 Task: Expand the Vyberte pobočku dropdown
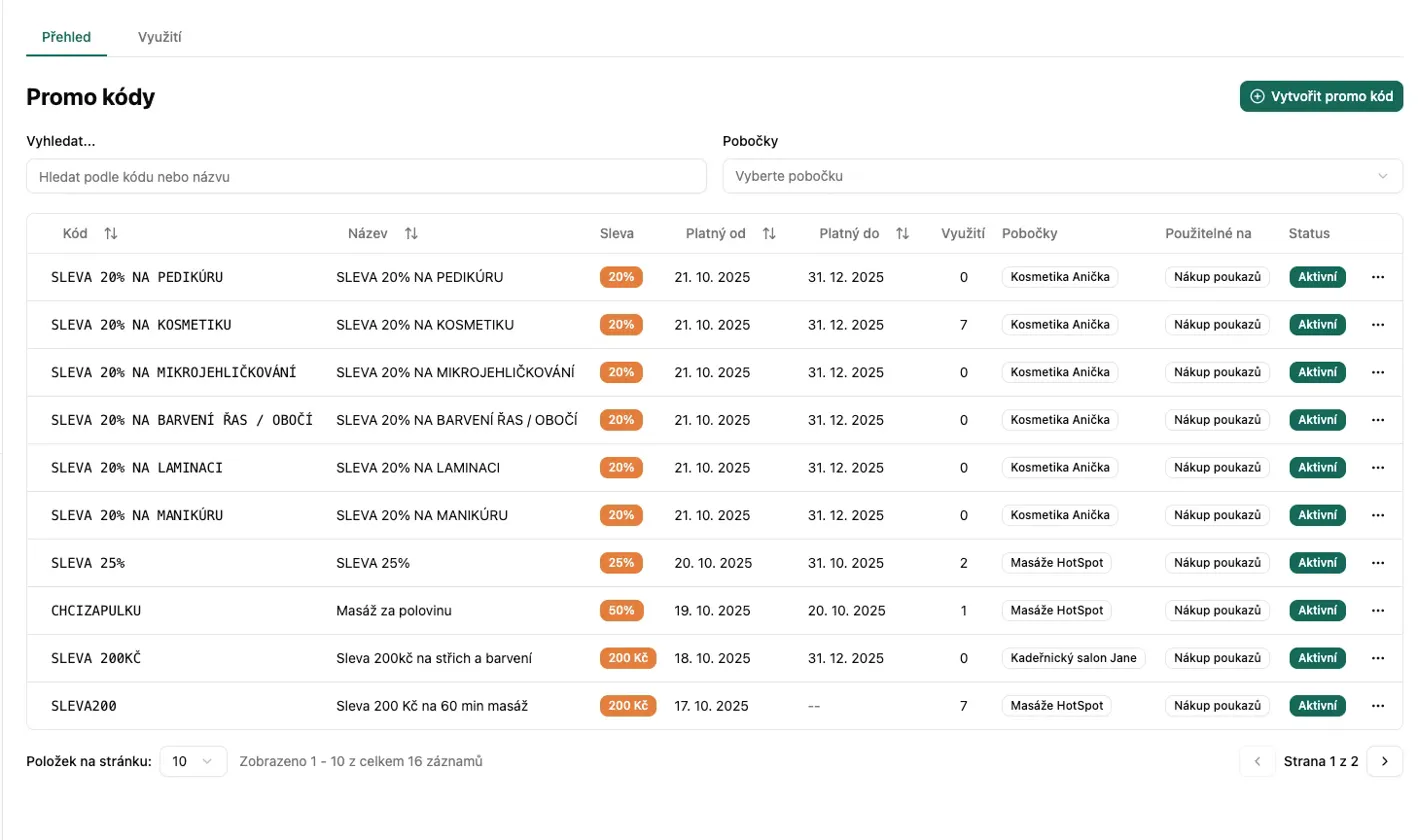[1062, 176]
